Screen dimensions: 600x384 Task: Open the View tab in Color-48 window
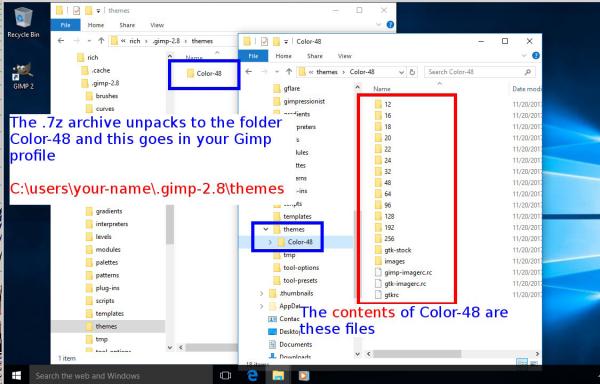coord(344,56)
